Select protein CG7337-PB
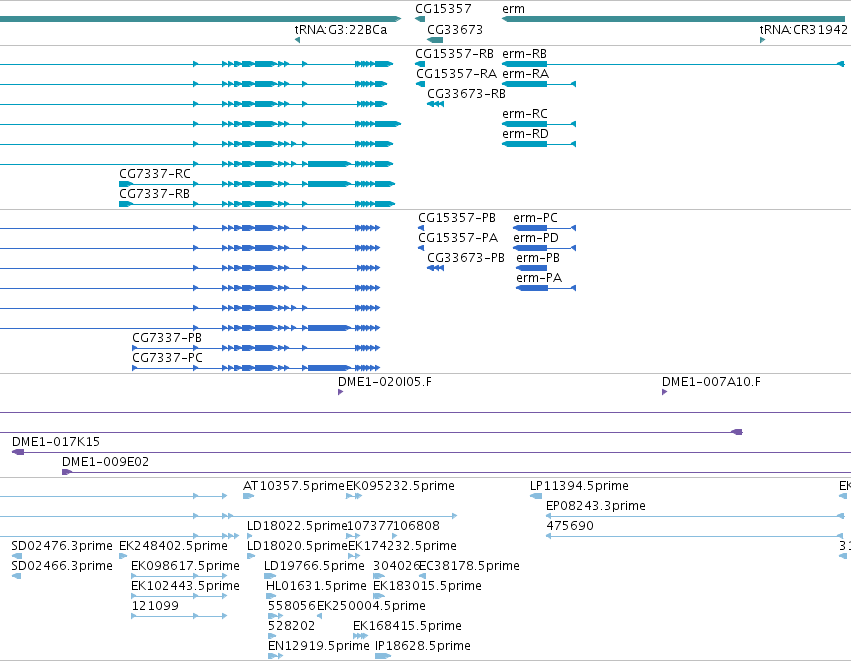The height and width of the screenshot is (661, 851). click(x=256, y=348)
